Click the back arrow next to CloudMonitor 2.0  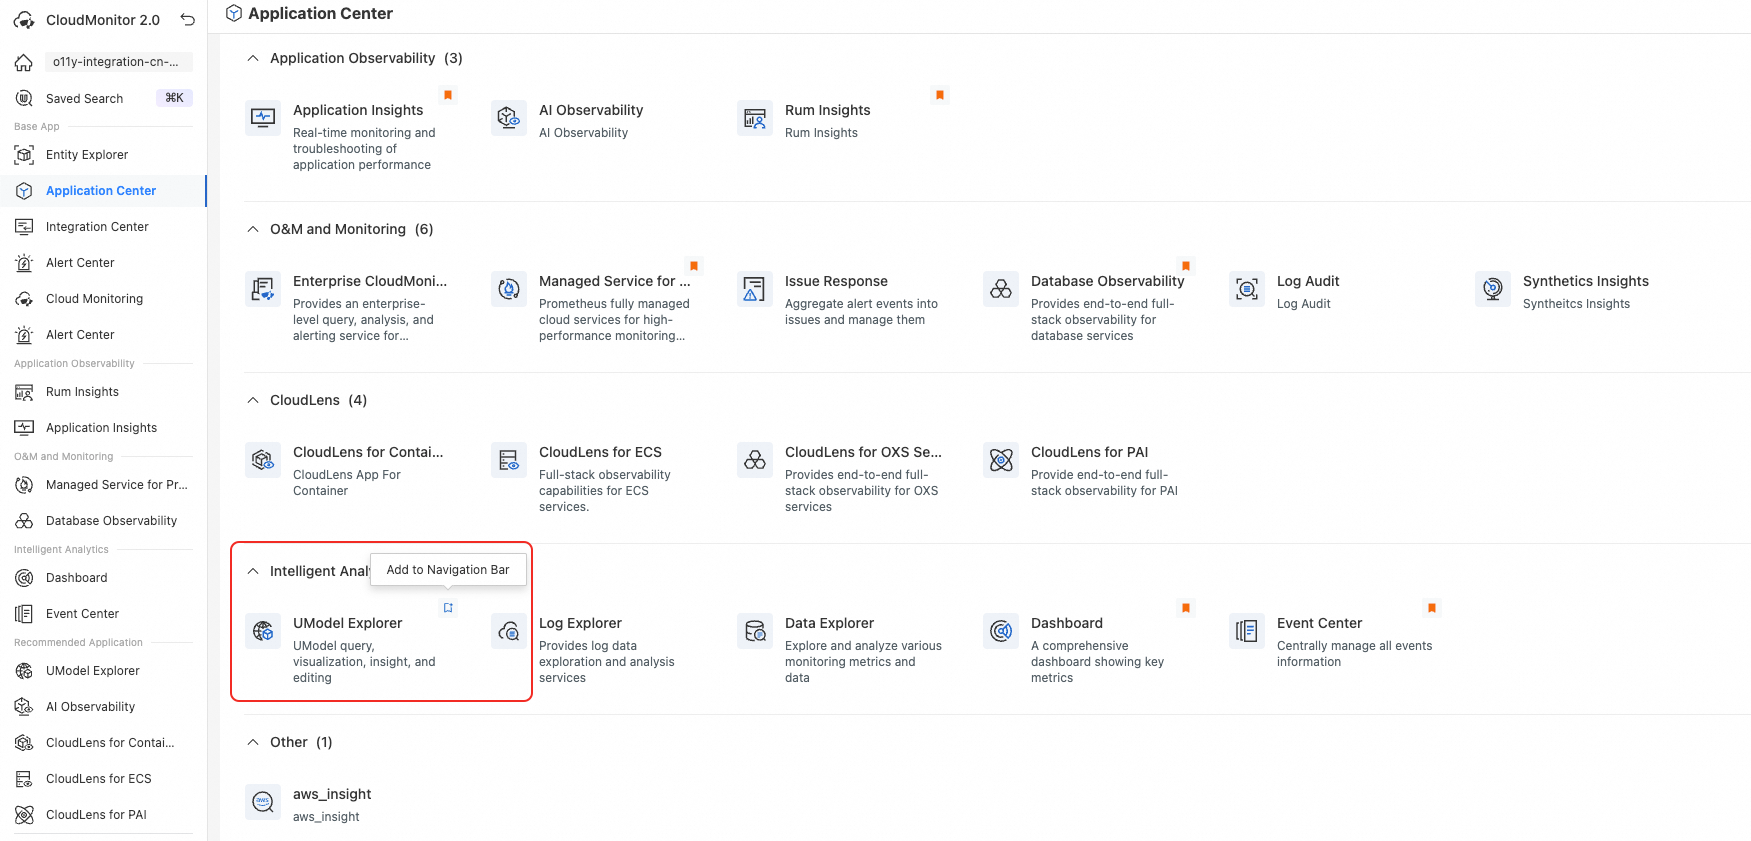(187, 20)
